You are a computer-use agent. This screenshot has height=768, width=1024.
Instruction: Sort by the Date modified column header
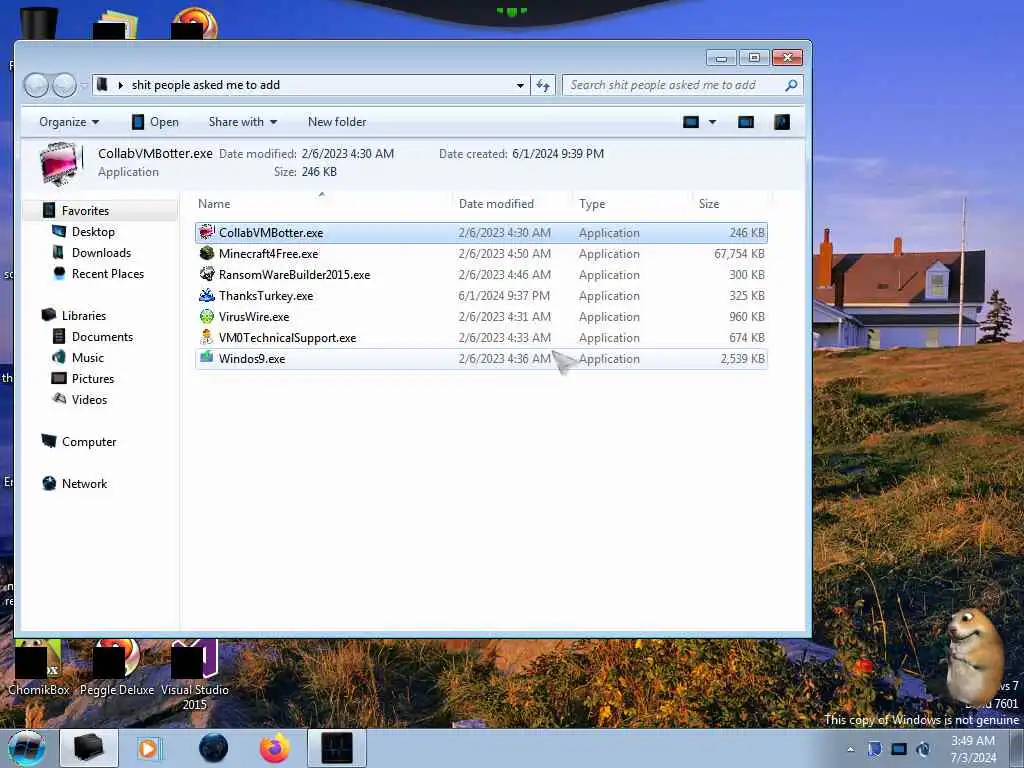[x=496, y=204]
